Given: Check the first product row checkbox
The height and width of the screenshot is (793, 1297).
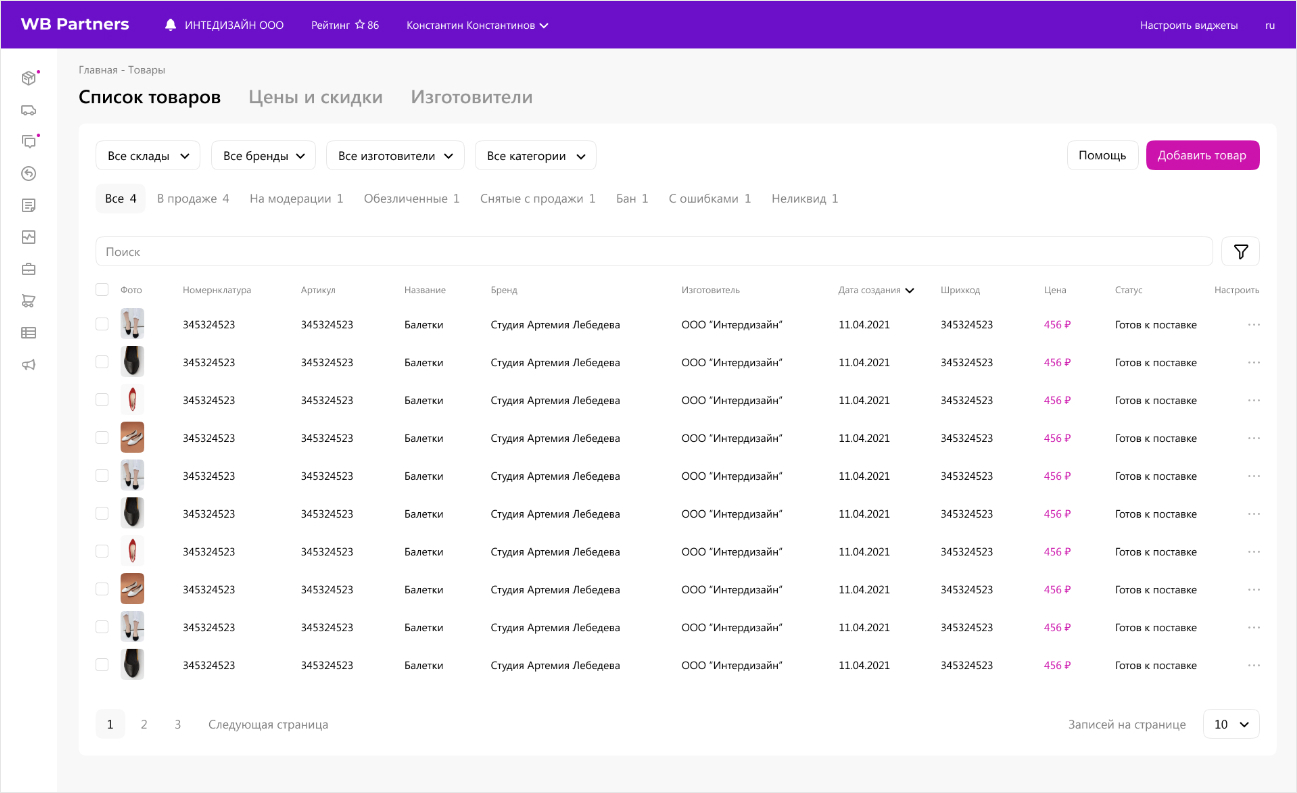Looking at the screenshot, I should click(102, 324).
